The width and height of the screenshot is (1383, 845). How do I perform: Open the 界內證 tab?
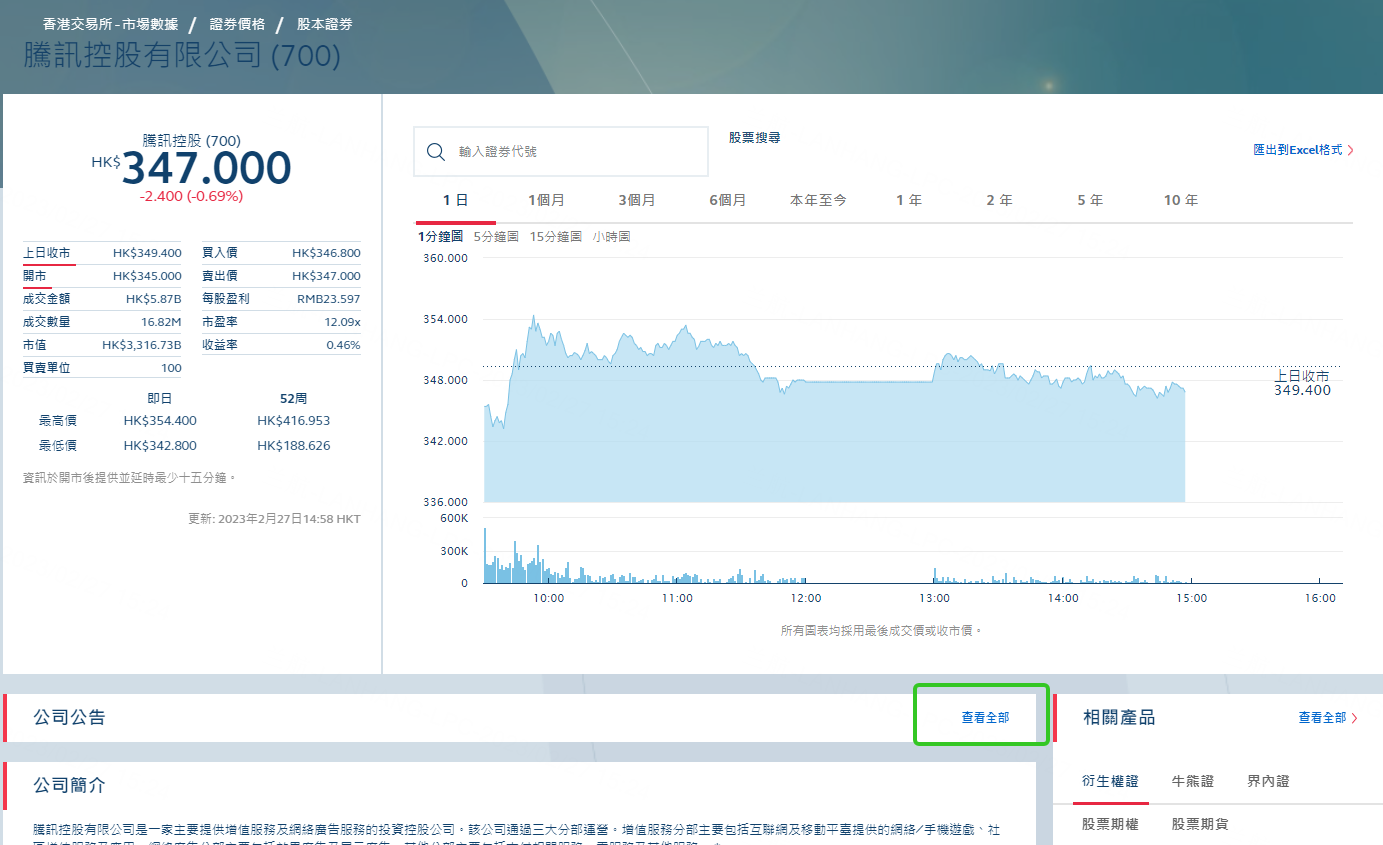(x=1268, y=781)
